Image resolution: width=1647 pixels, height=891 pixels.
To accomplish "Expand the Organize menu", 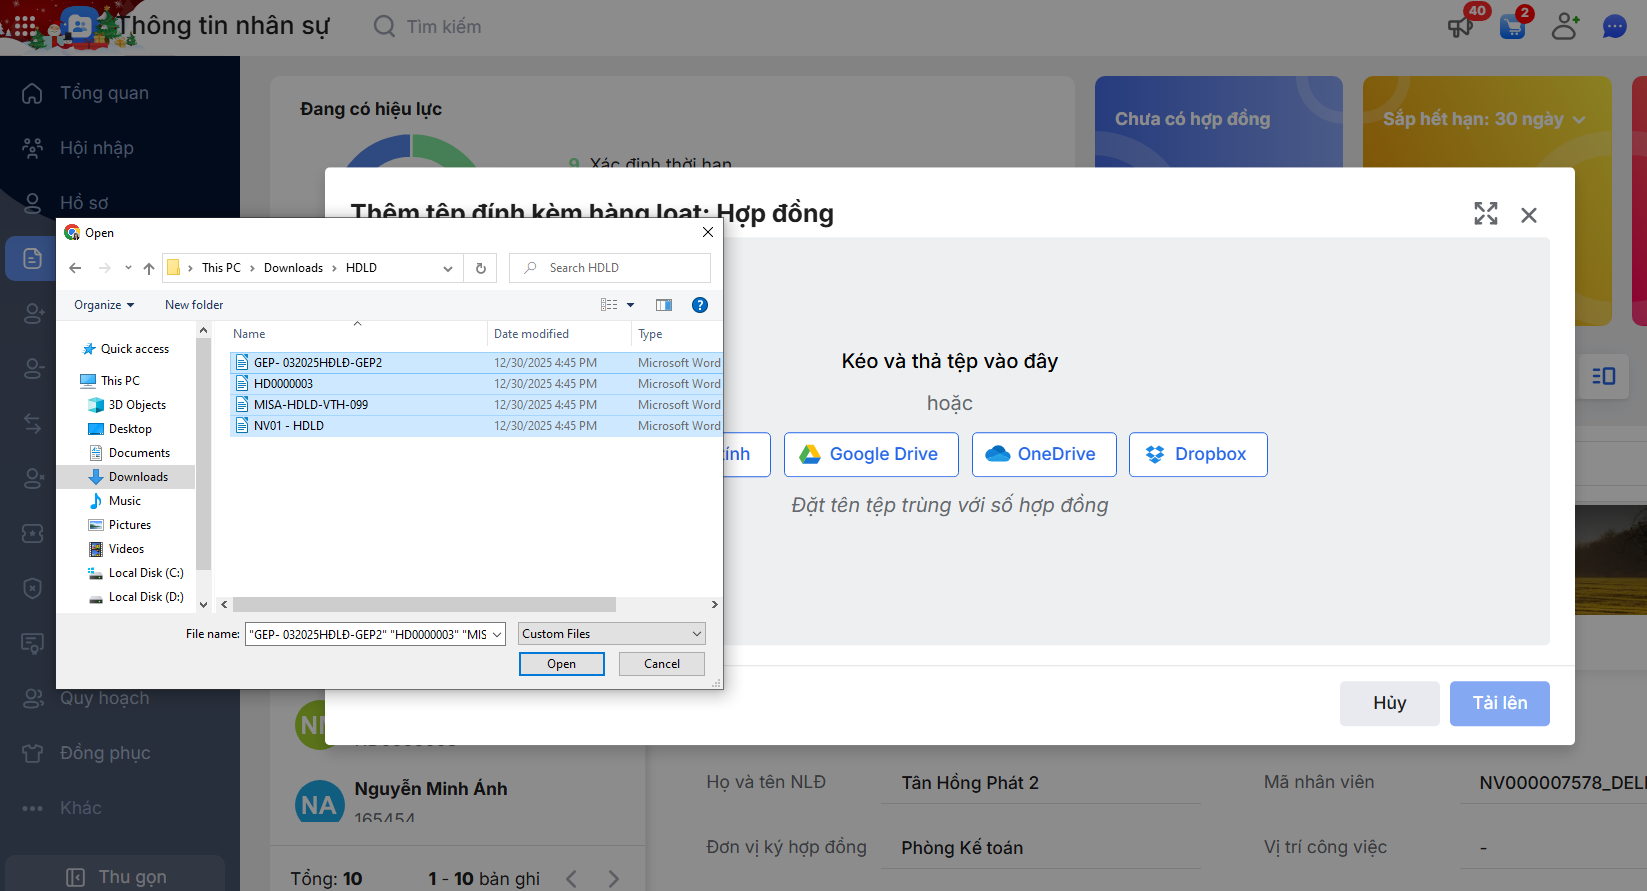I will pos(103,305).
